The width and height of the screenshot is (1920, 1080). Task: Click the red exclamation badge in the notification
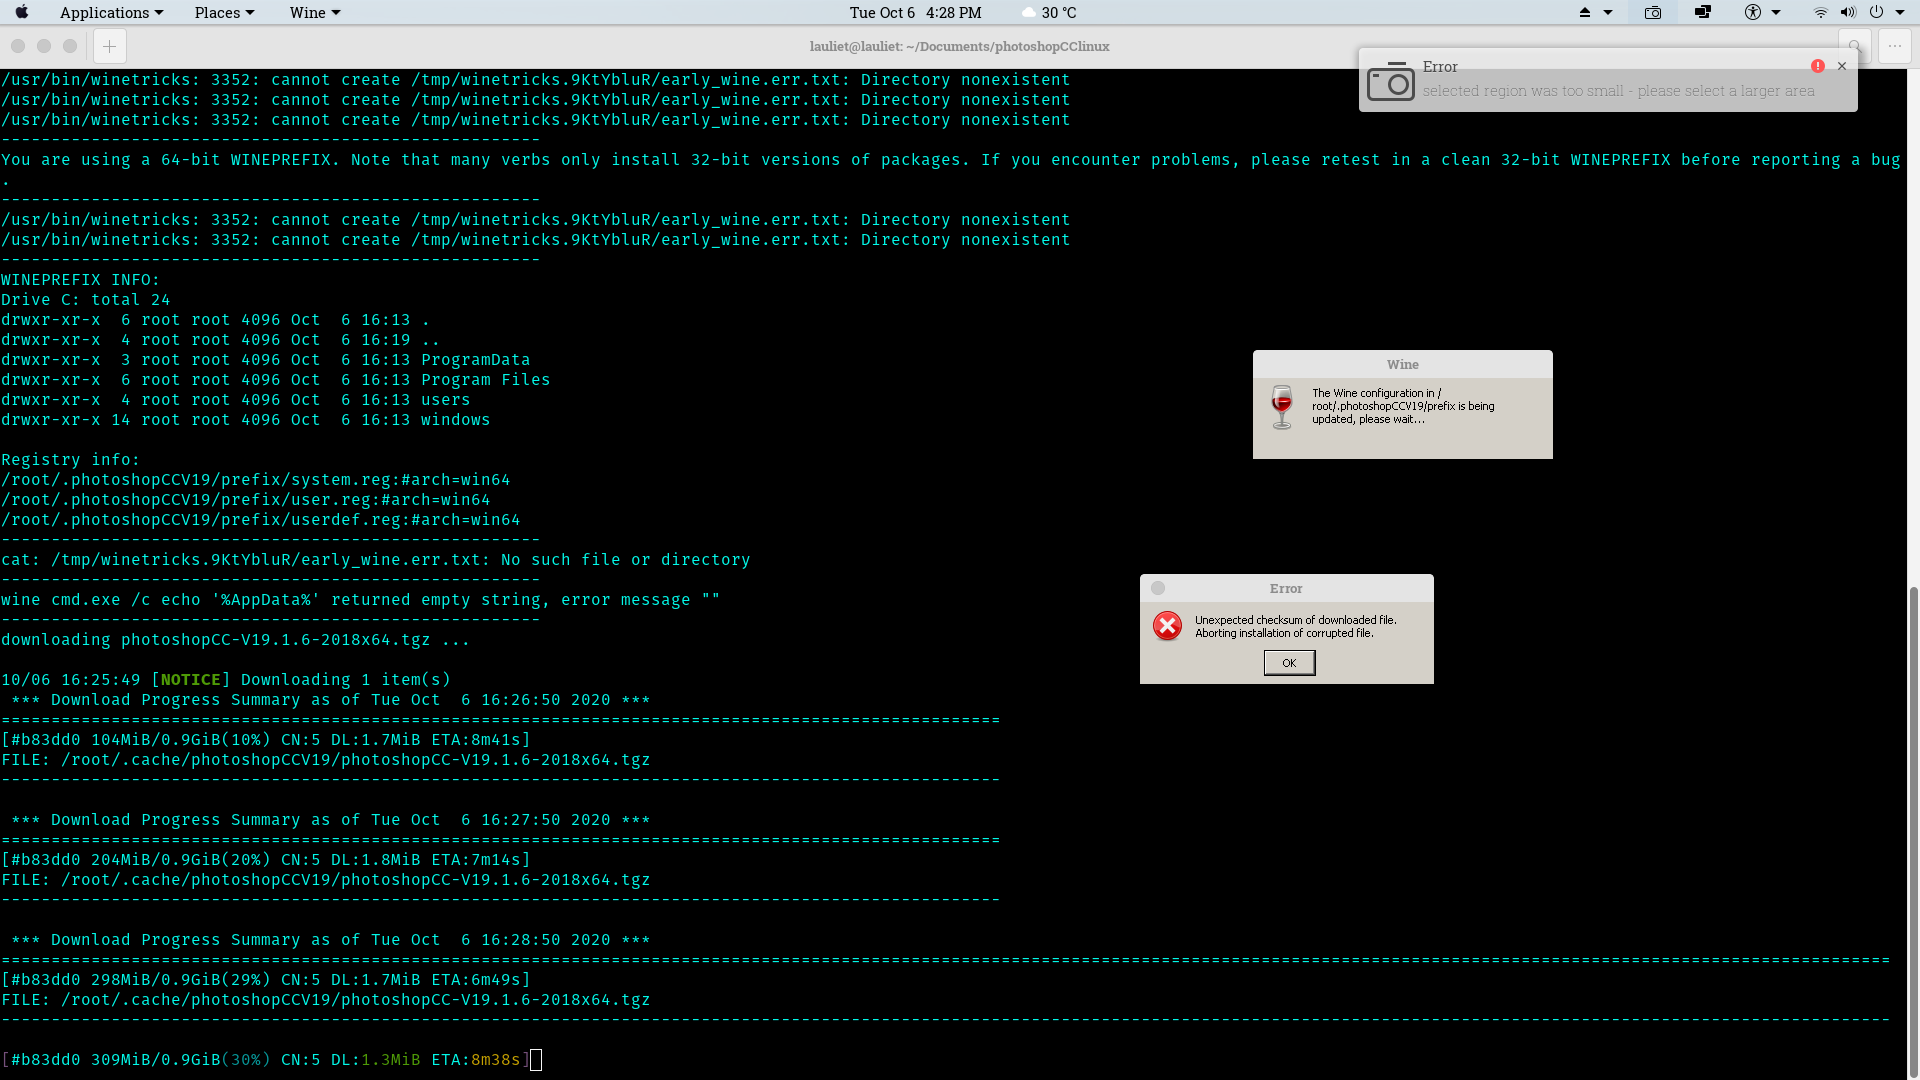(1818, 66)
